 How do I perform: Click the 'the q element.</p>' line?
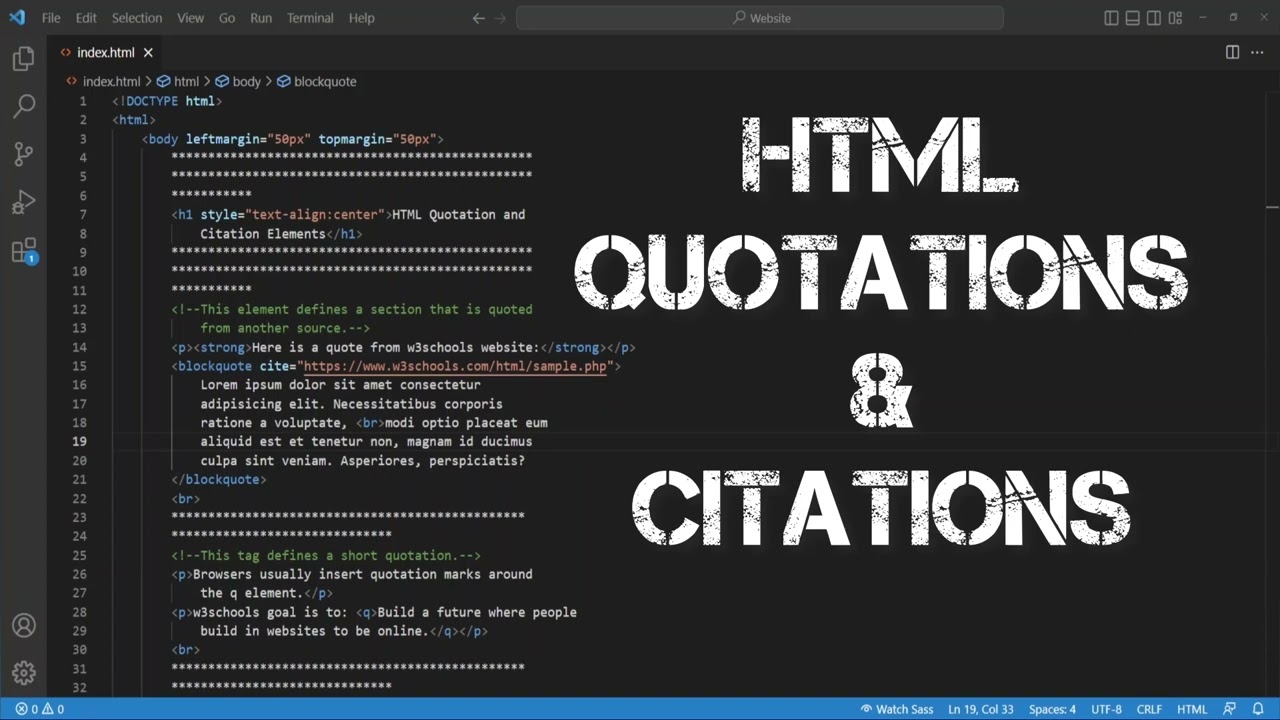click(x=266, y=594)
